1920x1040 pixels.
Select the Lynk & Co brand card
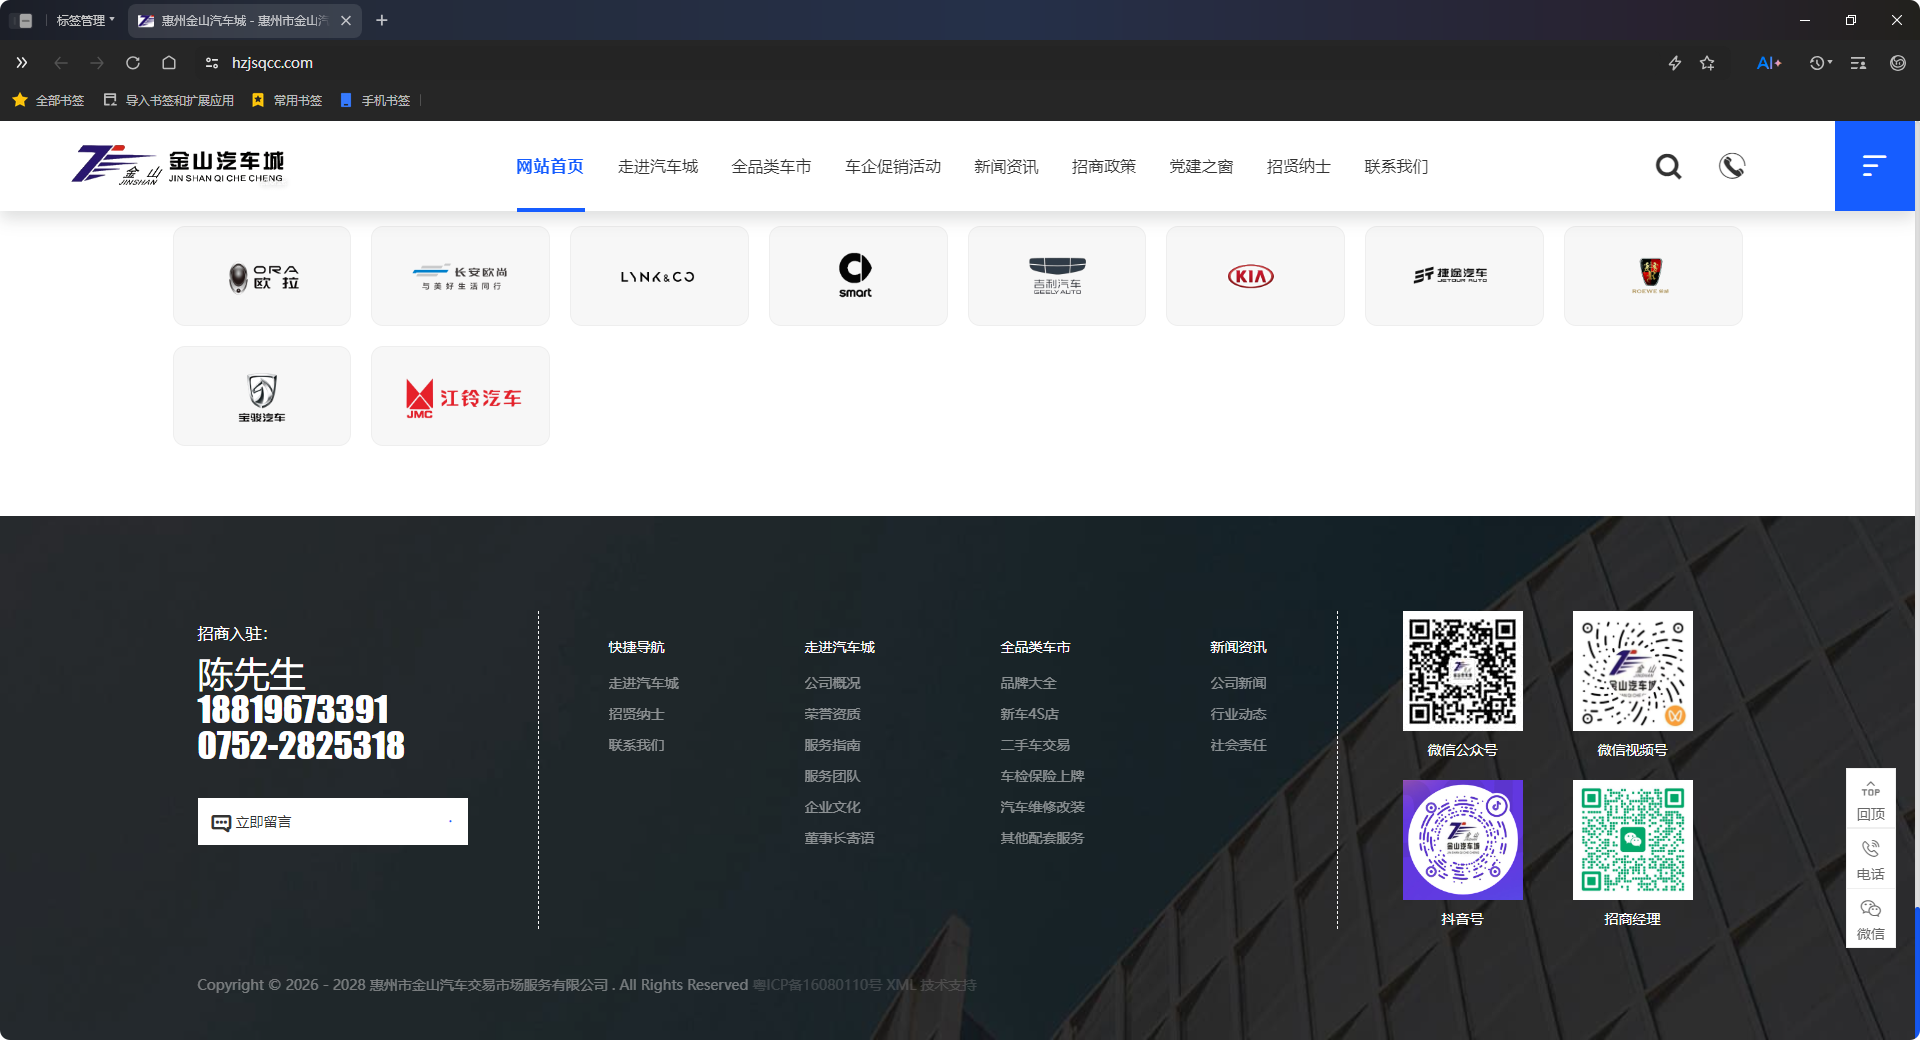click(659, 276)
